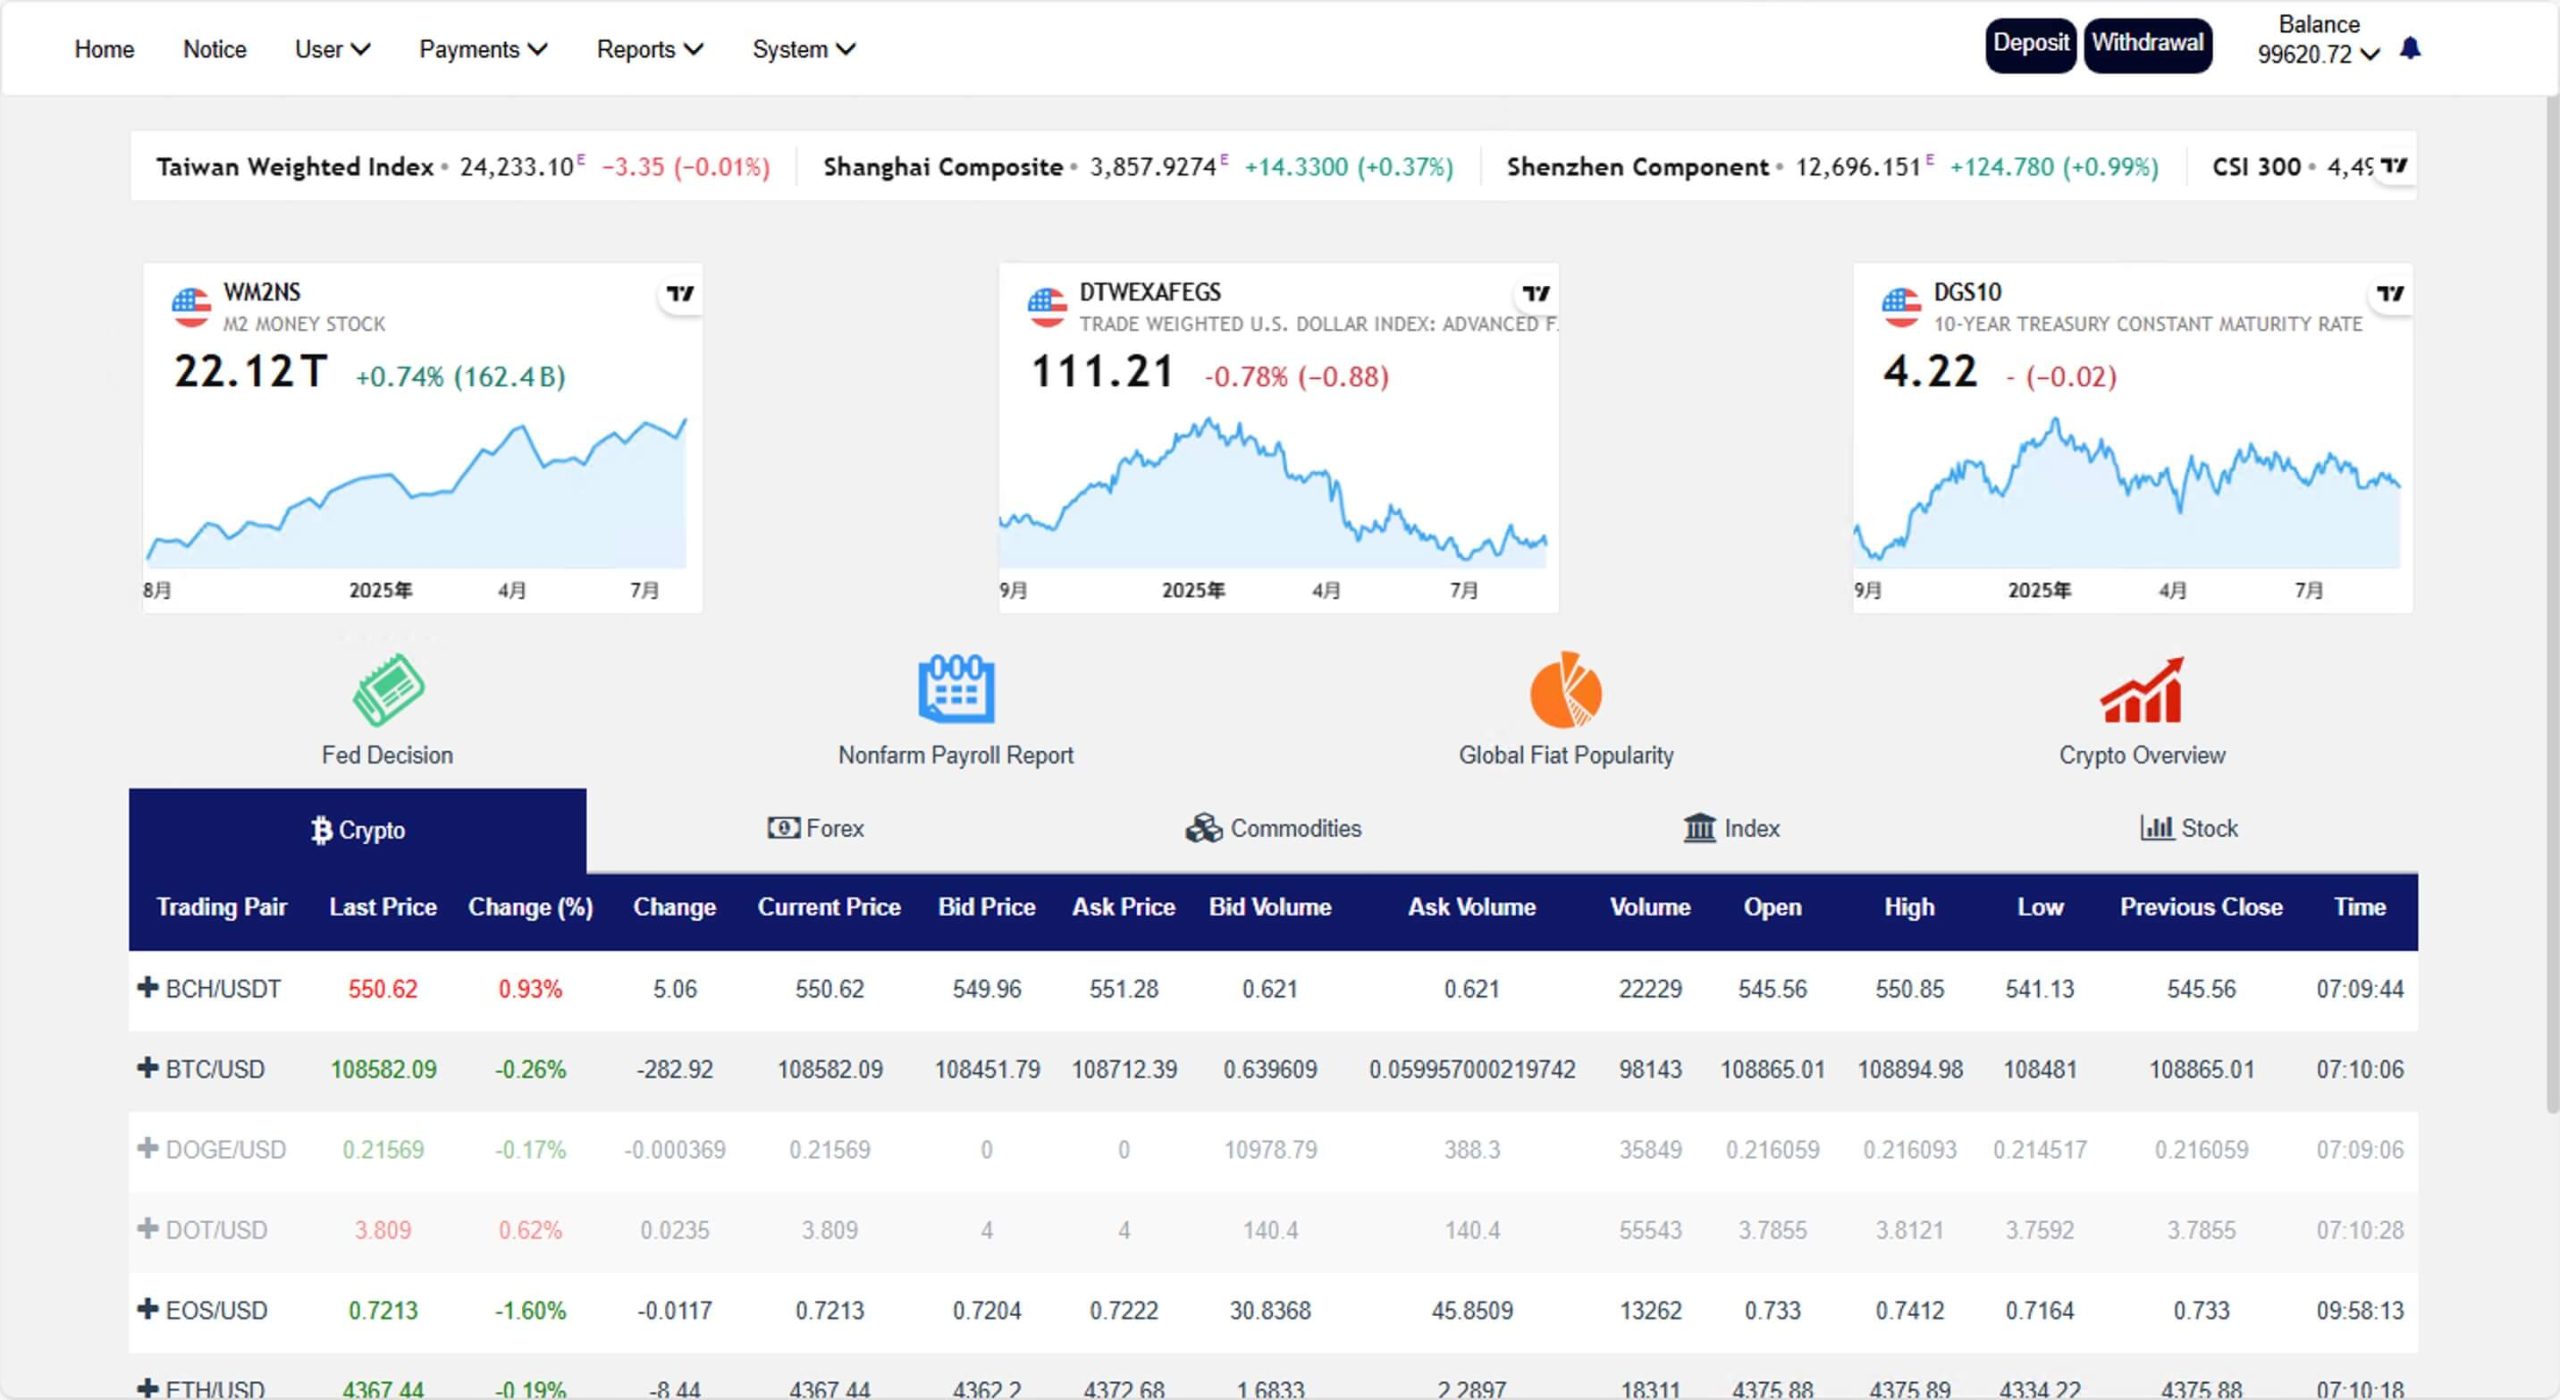Open the Global Fiat Popularity pie icon
Image resolution: width=2560 pixels, height=1400 pixels.
(x=1565, y=689)
